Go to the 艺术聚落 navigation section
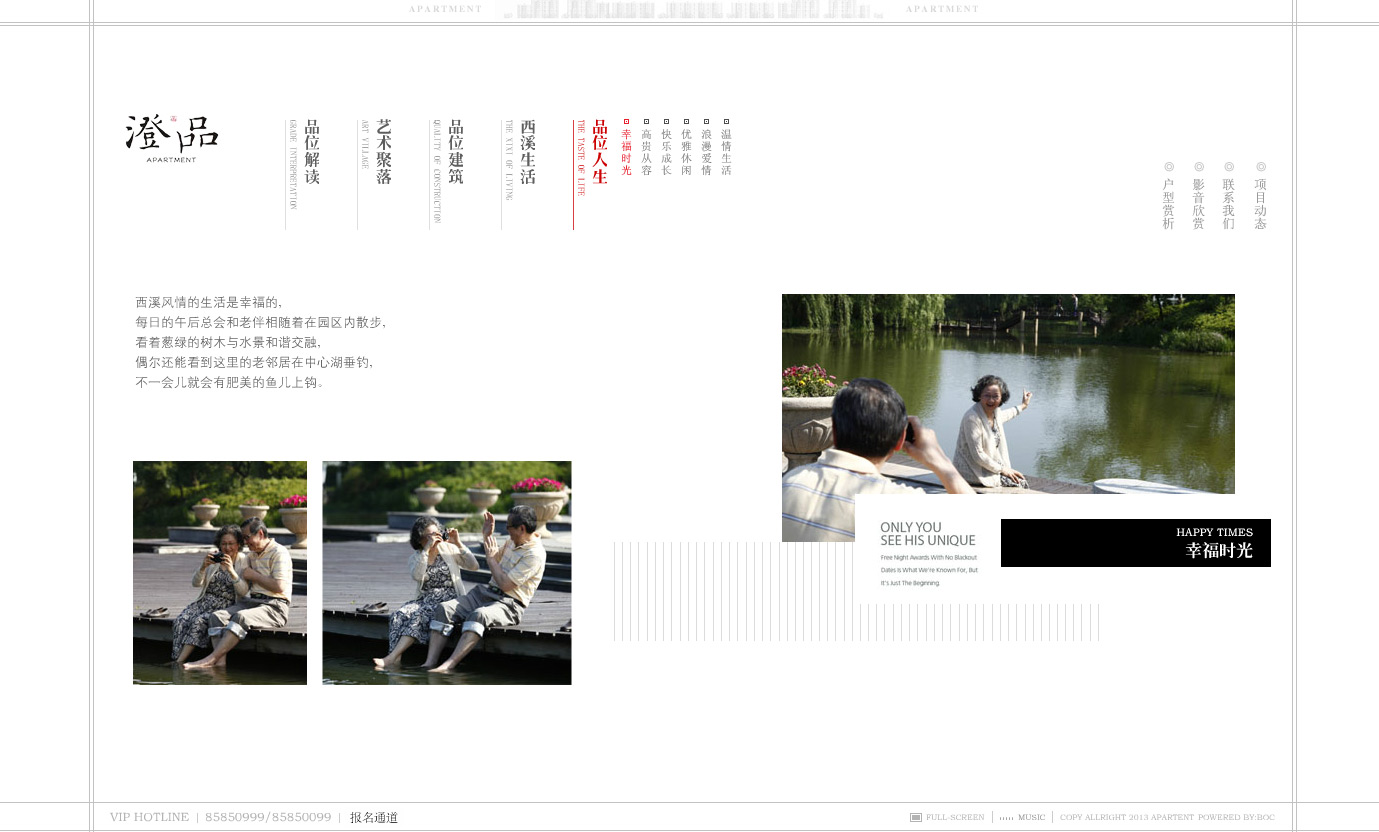Viewport: 1379px width, 832px height. pyautogui.click(x=384, y=152)
